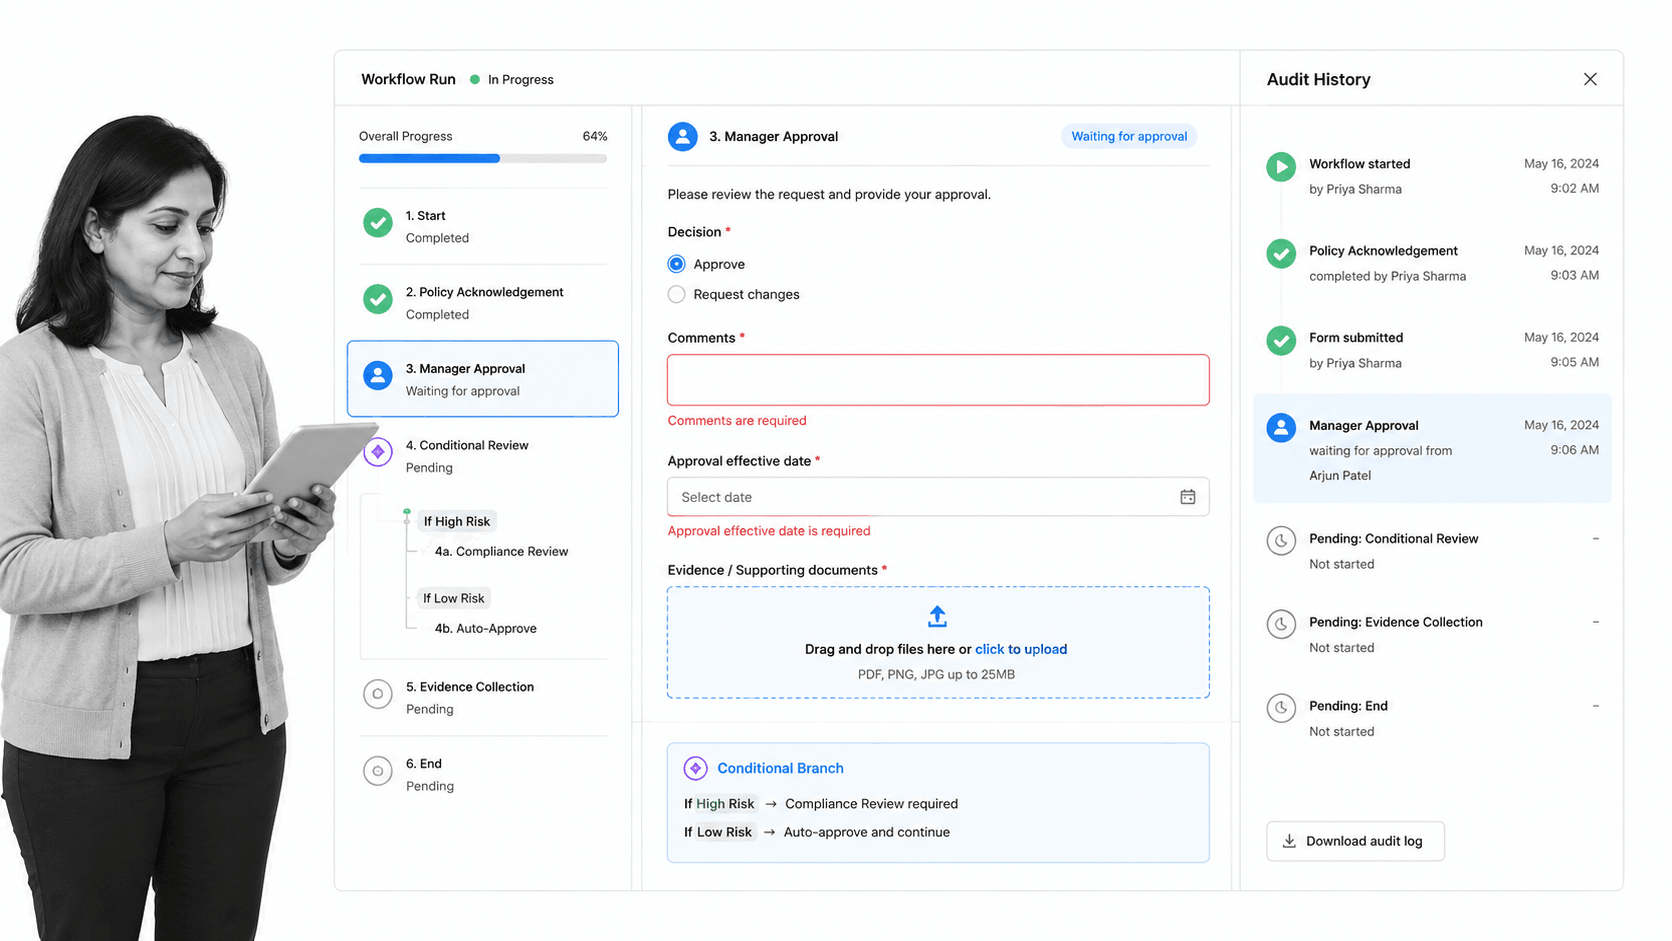Click the file drag and drop area
The image size is (1672, 941).
point(938,642)
